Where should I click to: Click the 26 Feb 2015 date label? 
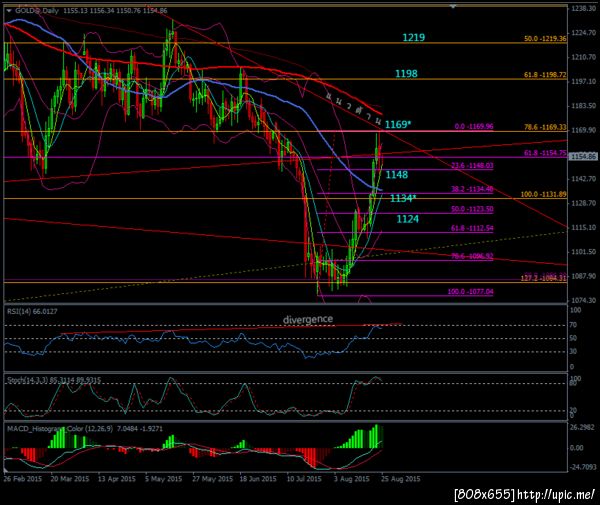23,479
